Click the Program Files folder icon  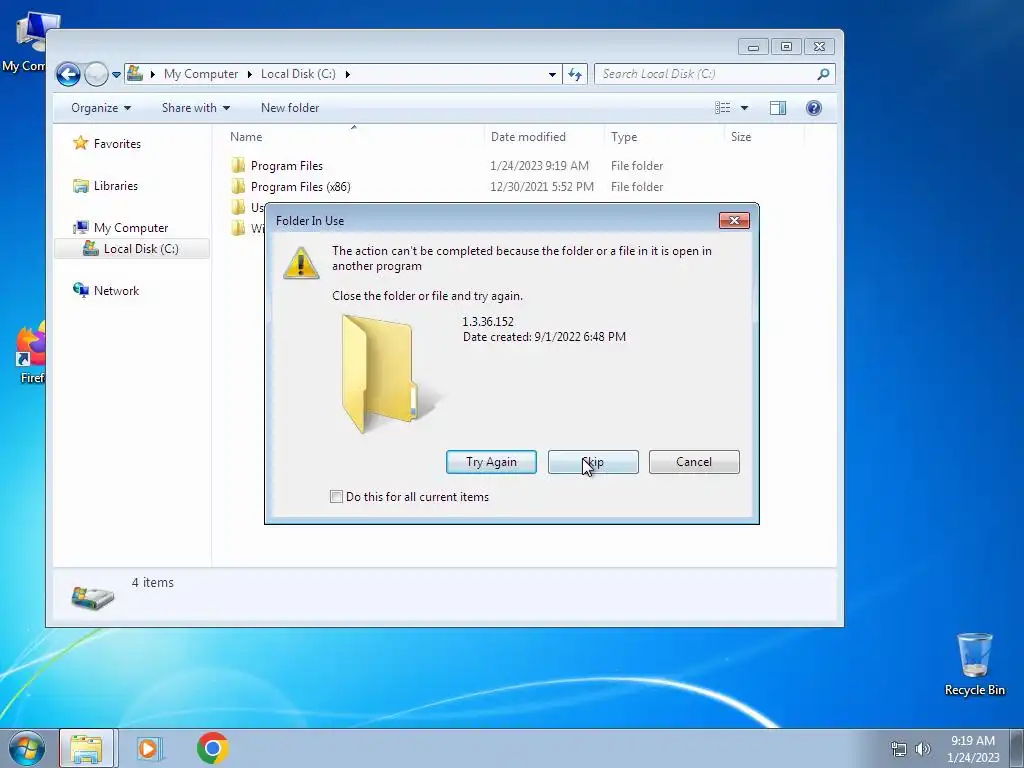(238, 165)
